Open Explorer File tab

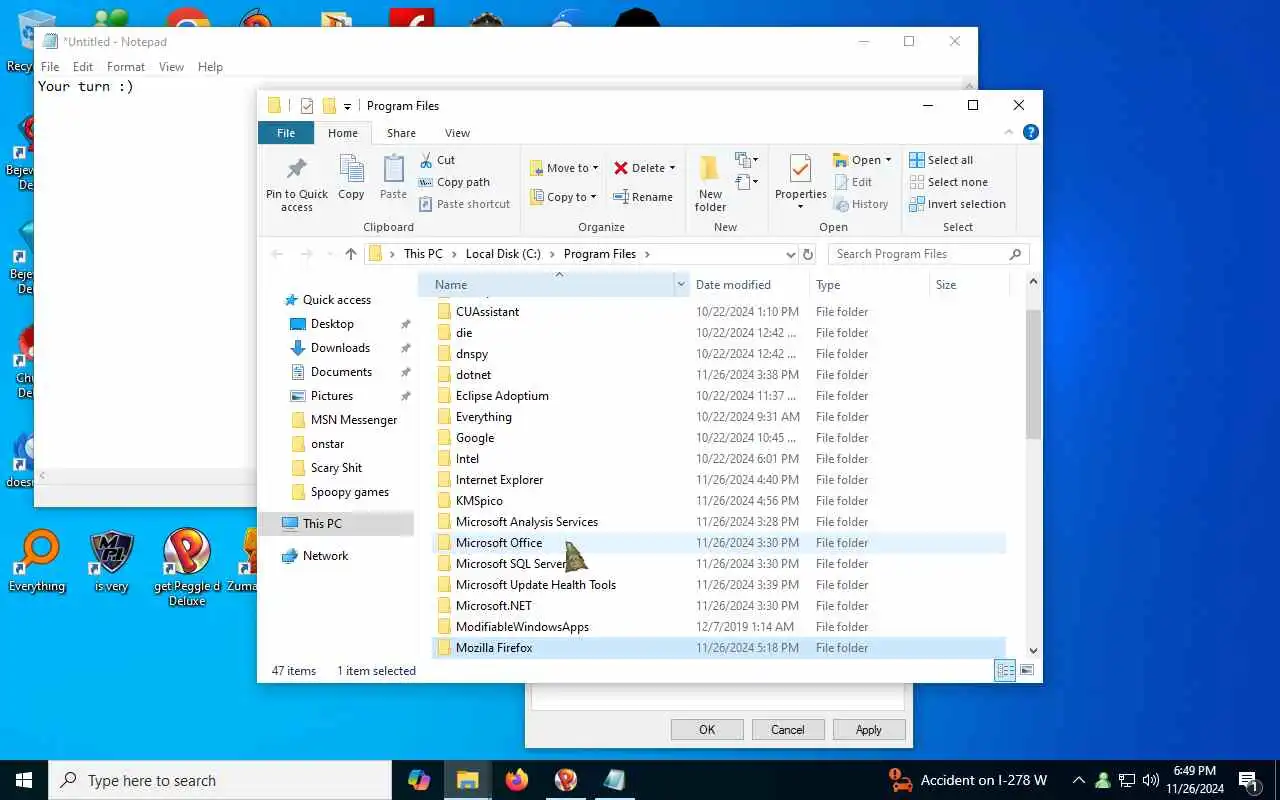tap(286, 133)
